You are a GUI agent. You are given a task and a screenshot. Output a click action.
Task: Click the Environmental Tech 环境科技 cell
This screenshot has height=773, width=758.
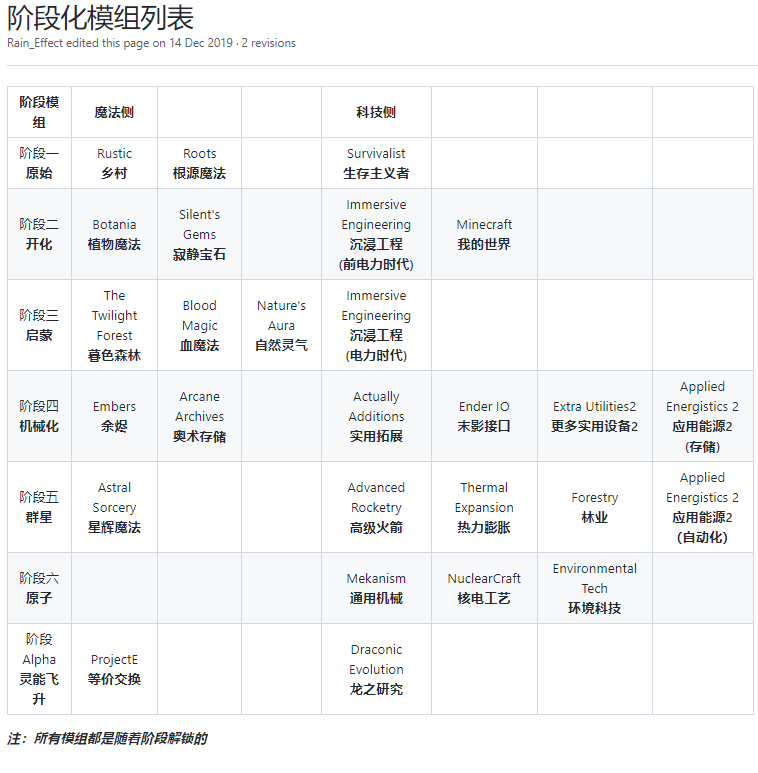tap(594, 588)
